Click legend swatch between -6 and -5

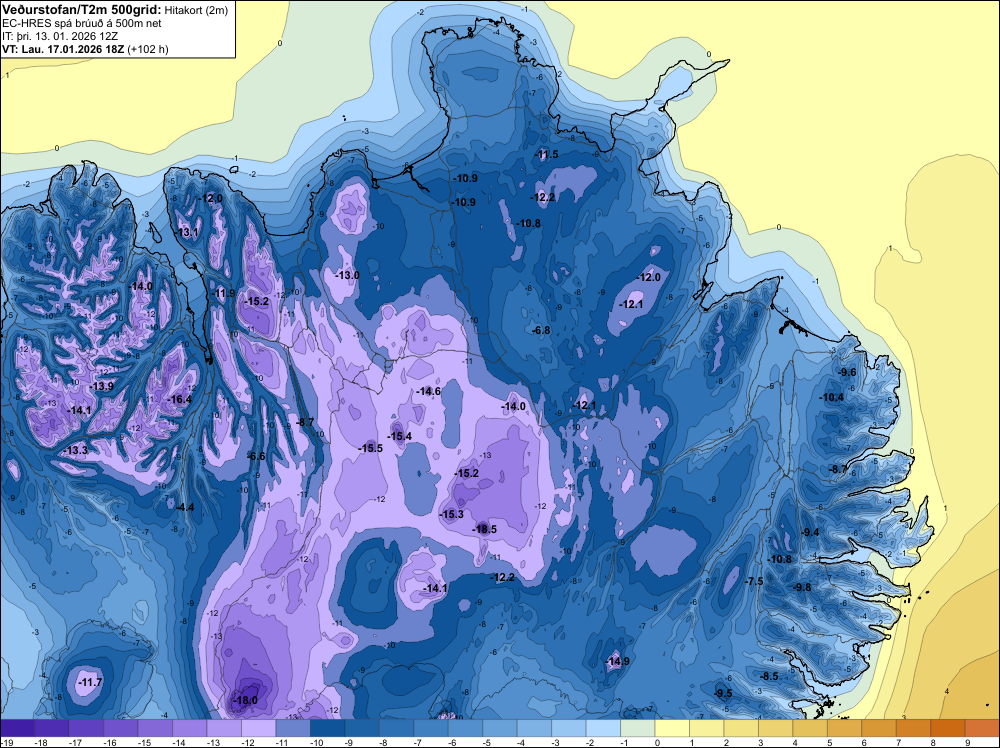[x=466, y=728]
